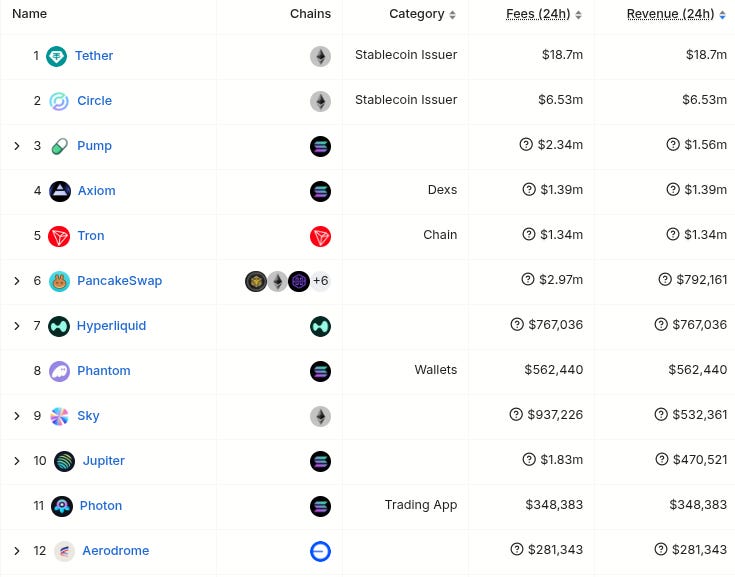Open the Phantom protocol link
Screen dimensions: 735x577
(x=104, y=371)
